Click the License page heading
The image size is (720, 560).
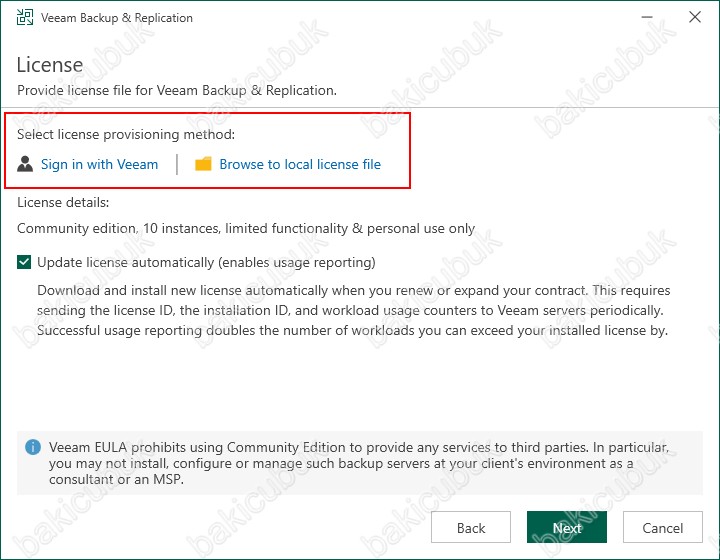(50, 65)
